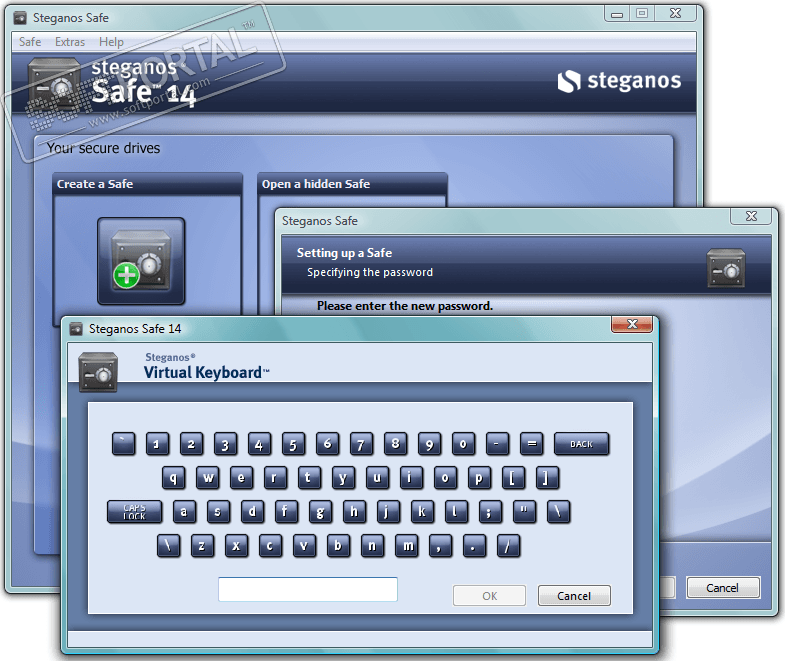Click the Create a Safe icon
785x661 pixels.
(141, 261)
